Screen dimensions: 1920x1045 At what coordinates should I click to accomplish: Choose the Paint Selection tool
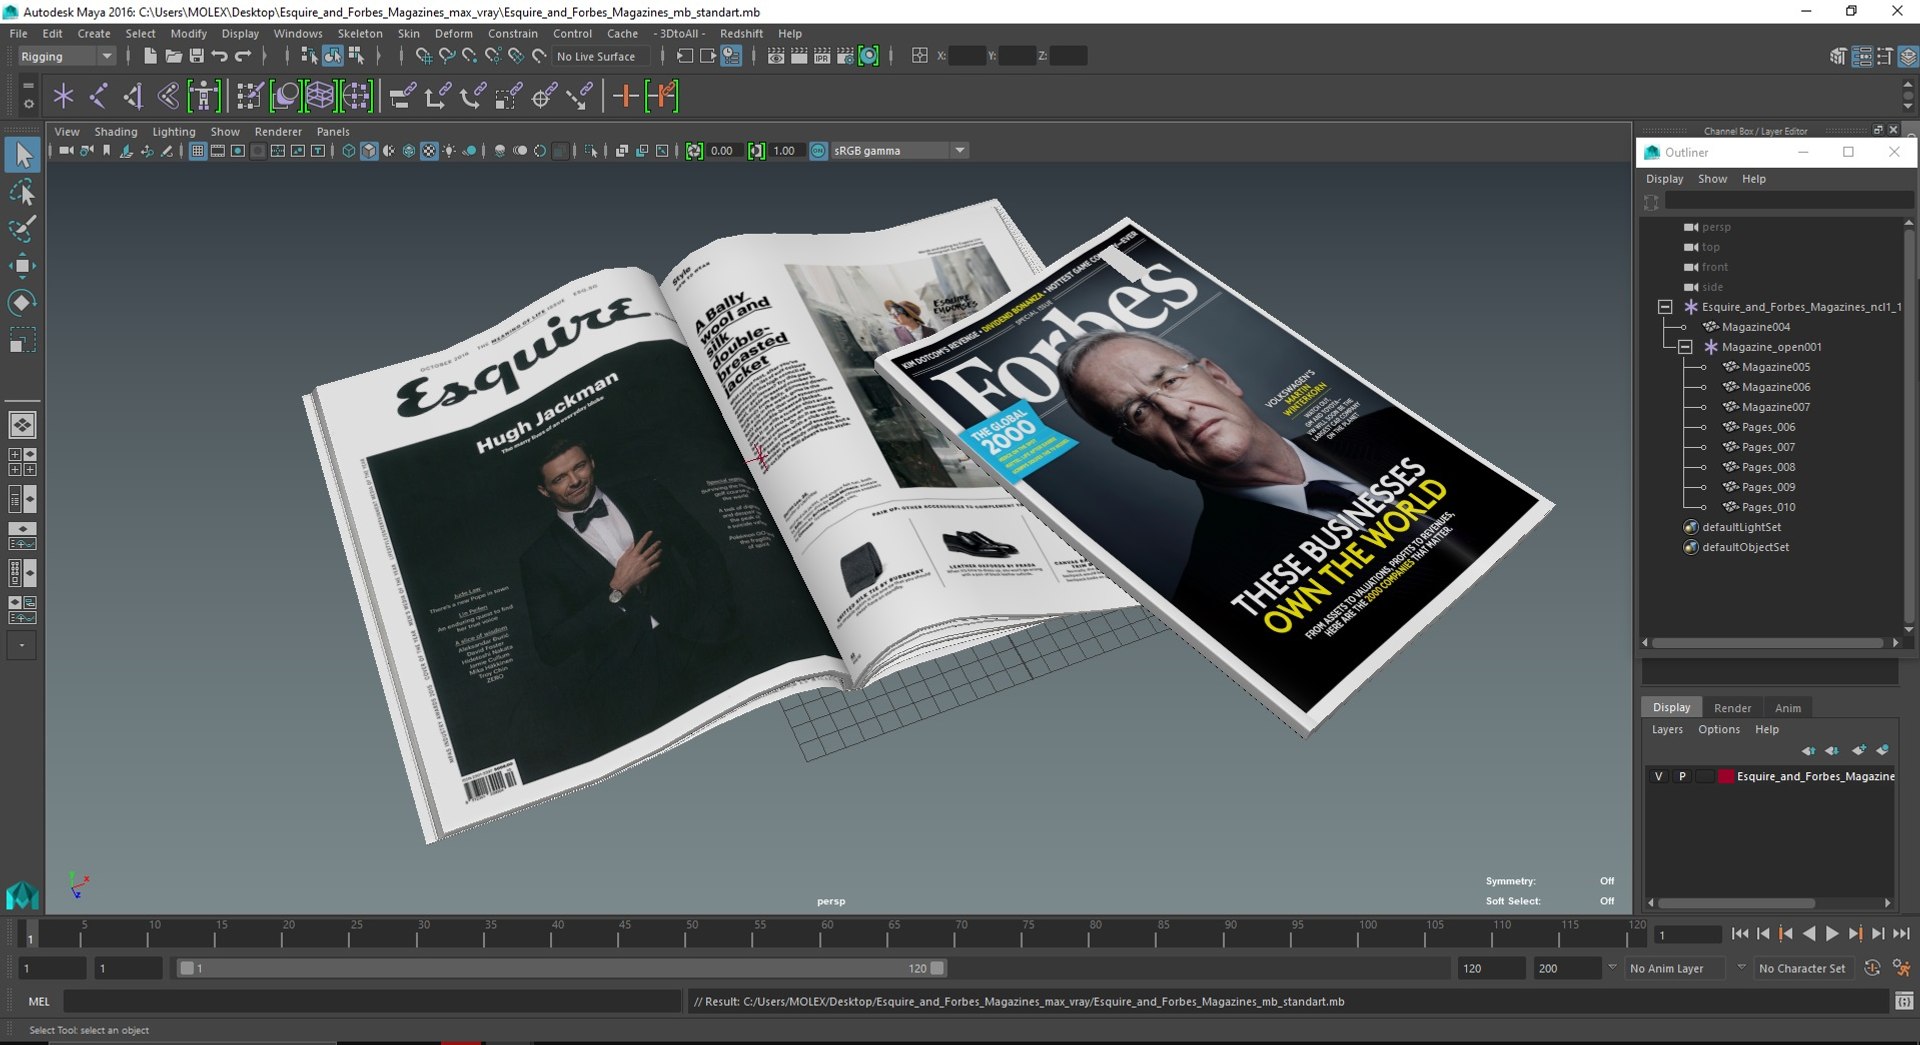[22, 229]
